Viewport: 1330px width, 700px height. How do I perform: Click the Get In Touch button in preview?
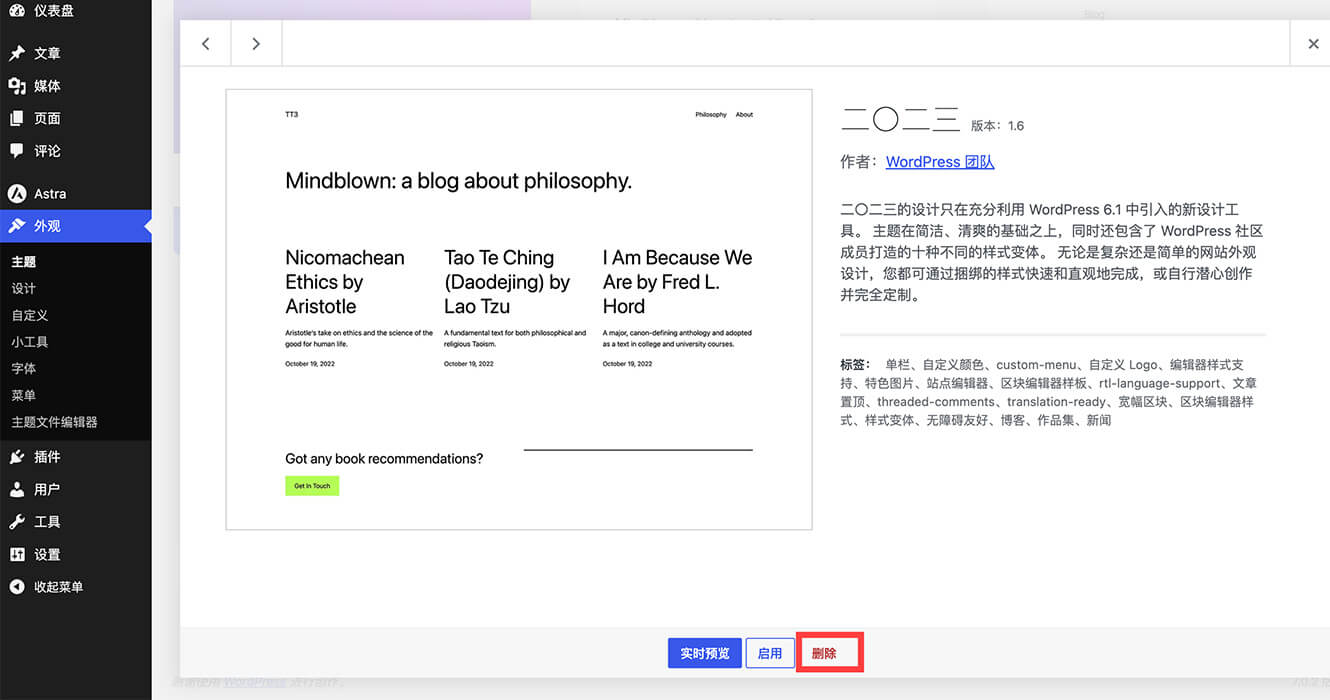point(312,486)
